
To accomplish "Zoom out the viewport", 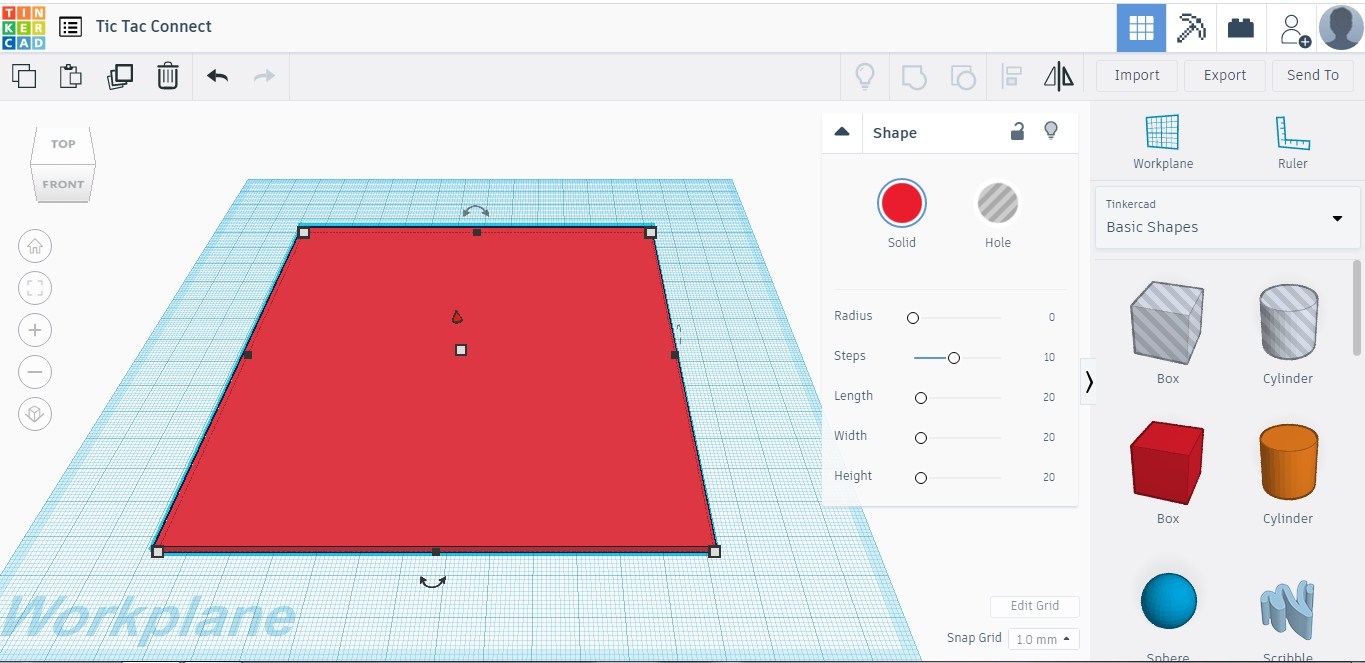I will tap(35, 372).
